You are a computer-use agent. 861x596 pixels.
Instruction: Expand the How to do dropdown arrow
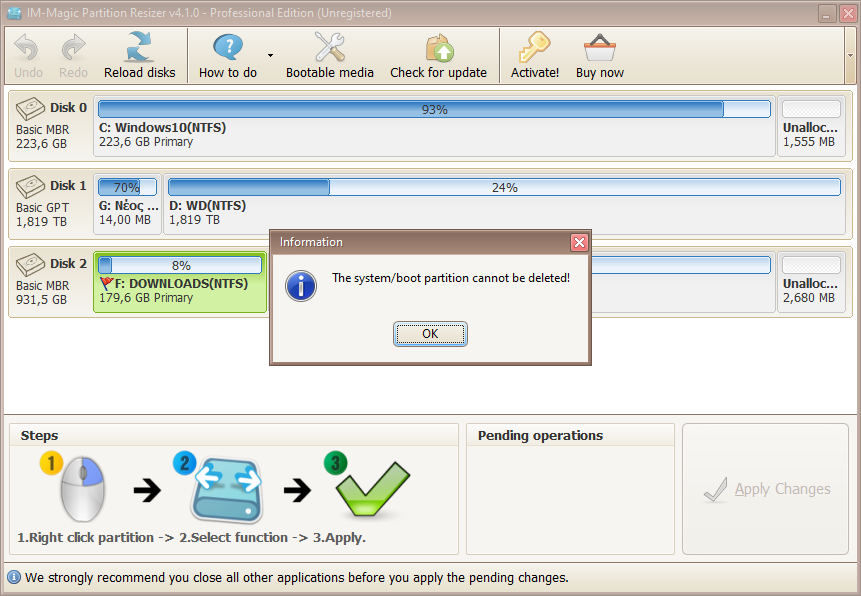pyautogui.click(x=270, y=55)
